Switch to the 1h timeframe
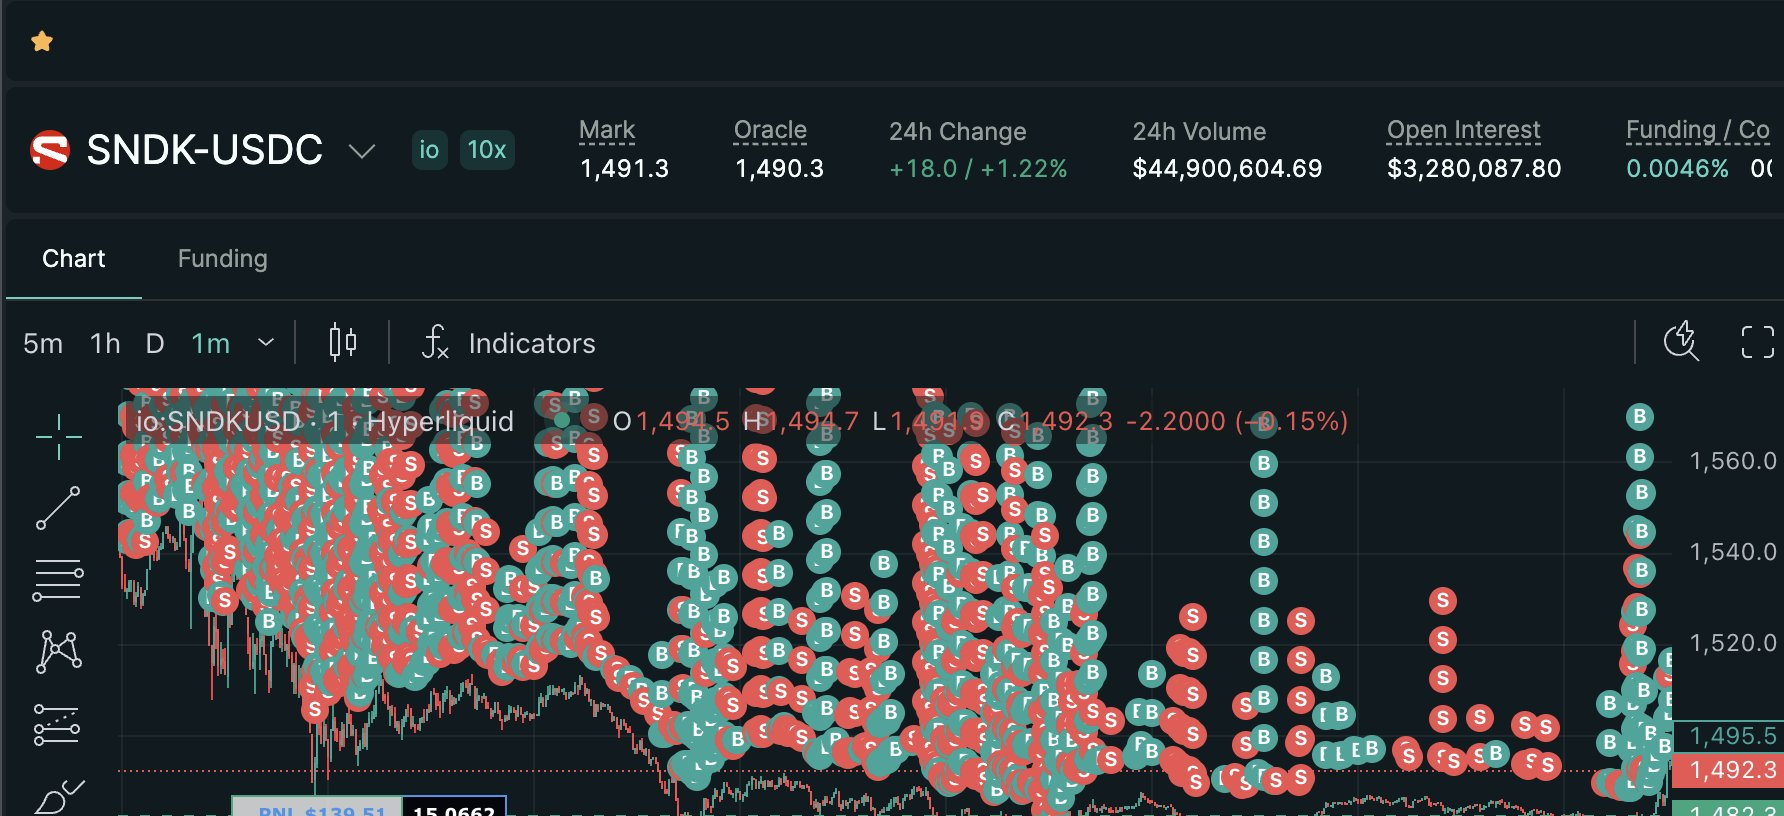The width and height of the screenshot is (1784, 816). point(105,344)
